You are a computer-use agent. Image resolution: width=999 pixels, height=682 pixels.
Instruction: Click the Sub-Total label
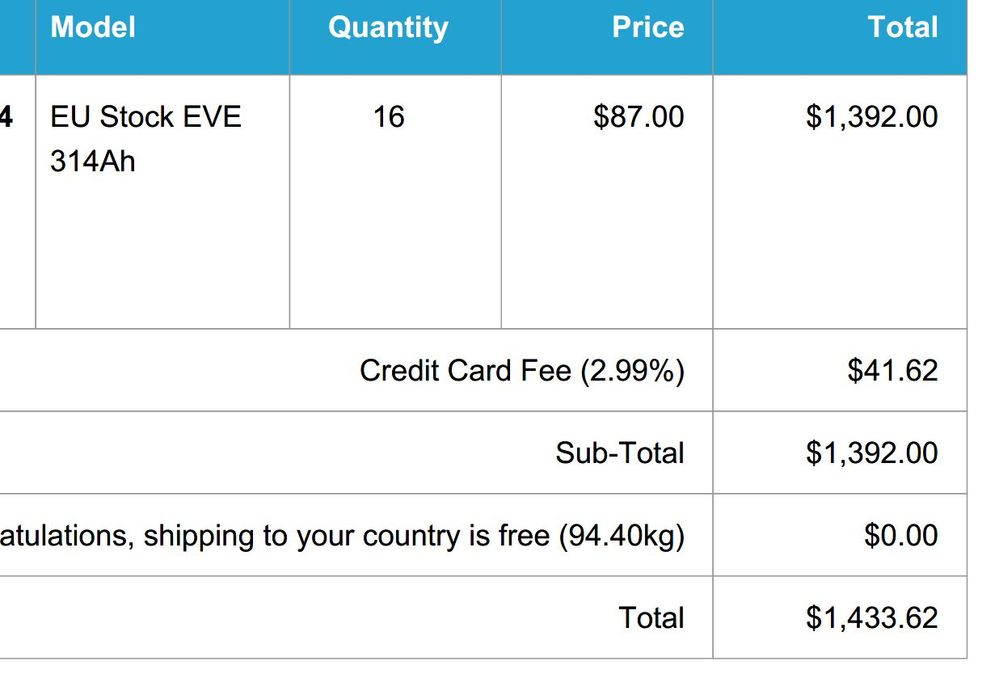(620, 453)
